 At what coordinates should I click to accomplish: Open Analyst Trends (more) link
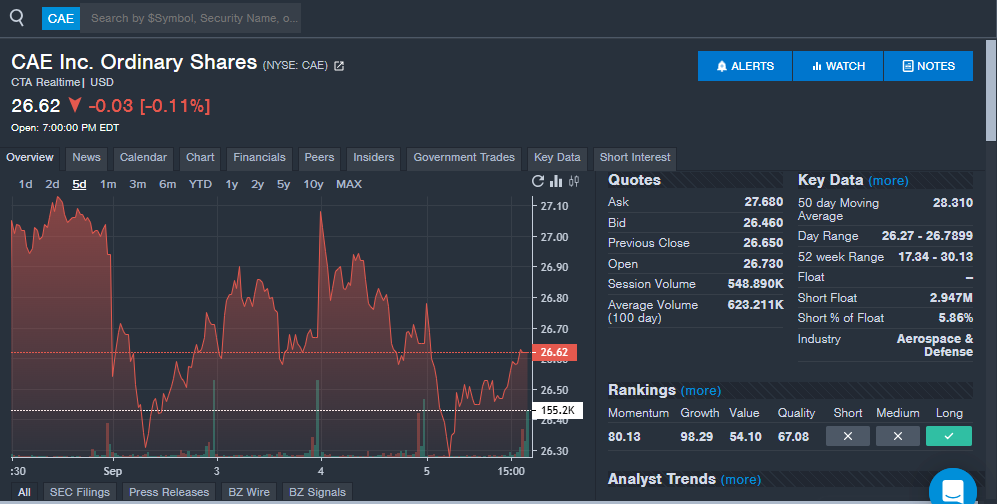[741, 479]
